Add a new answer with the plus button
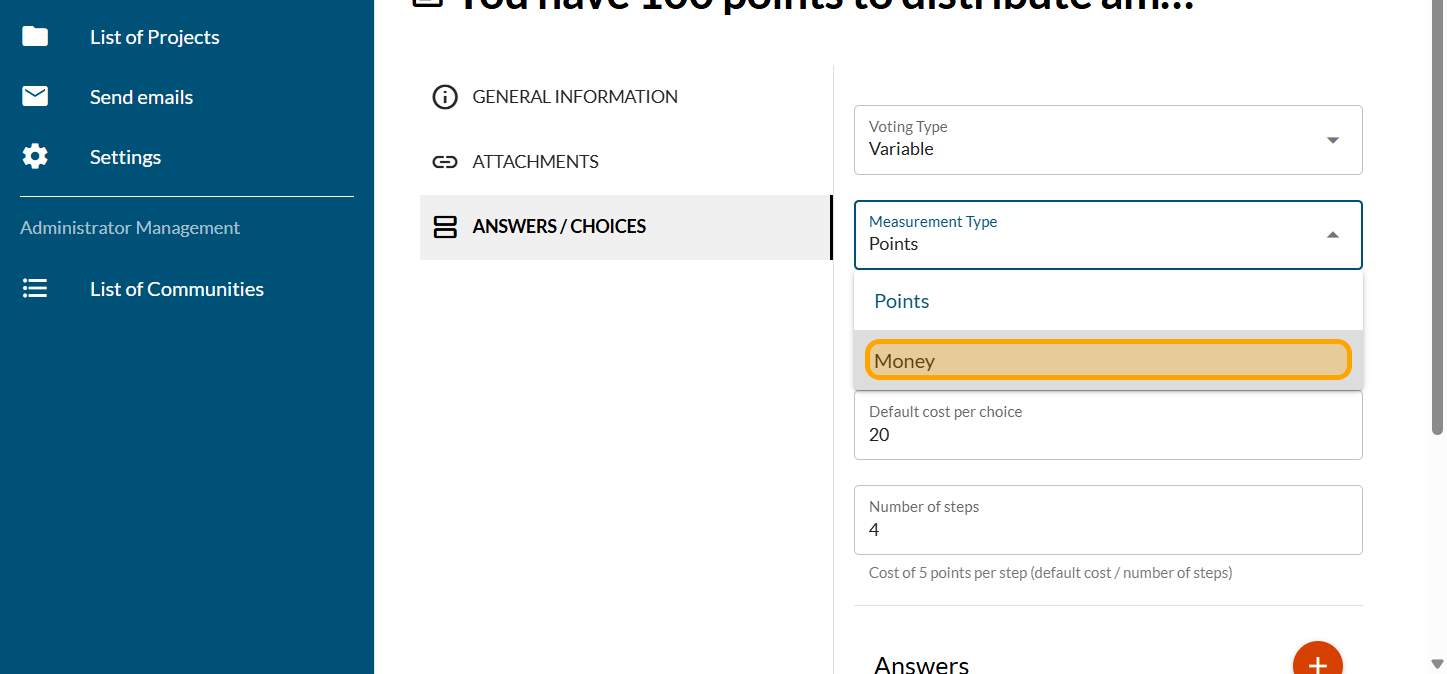Viewport: 1447px width, 674px height. [1317, 663]
